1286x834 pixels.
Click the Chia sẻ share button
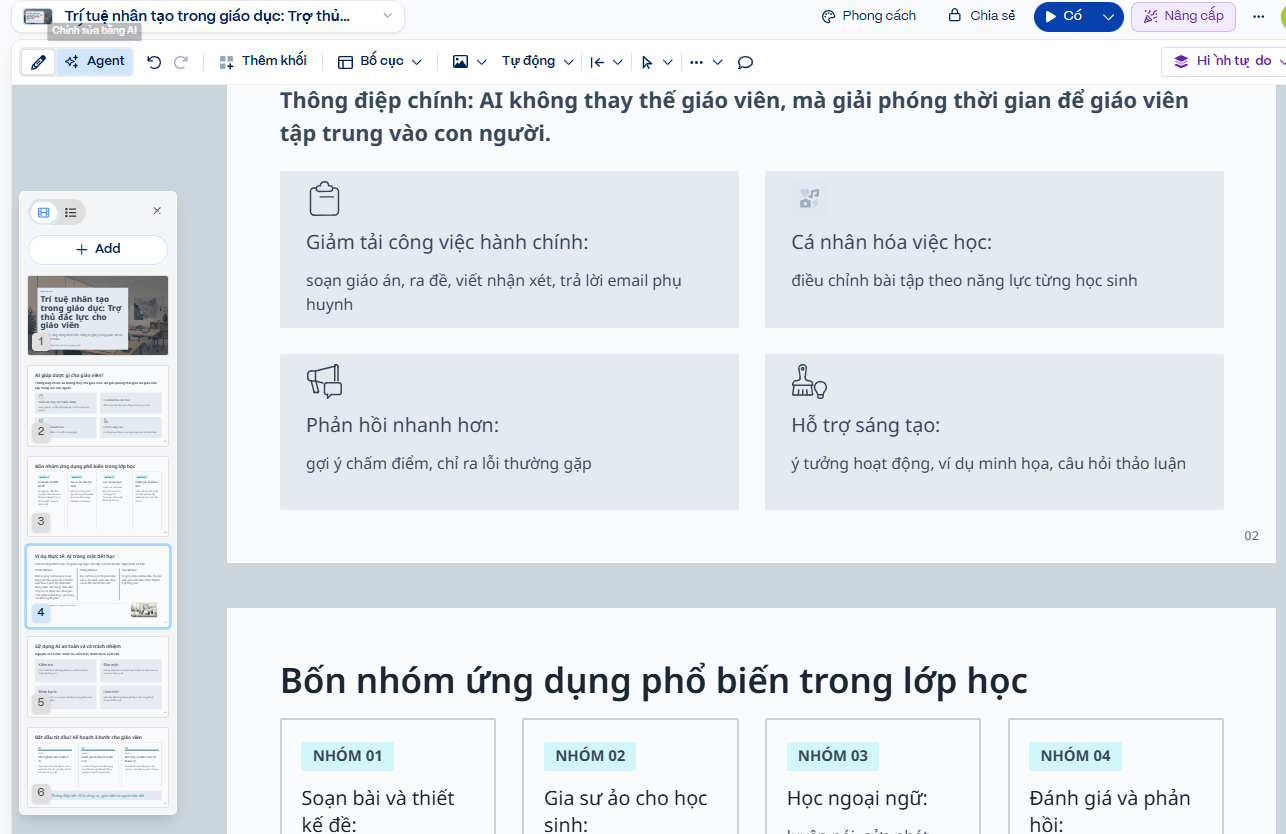[981, 16]
